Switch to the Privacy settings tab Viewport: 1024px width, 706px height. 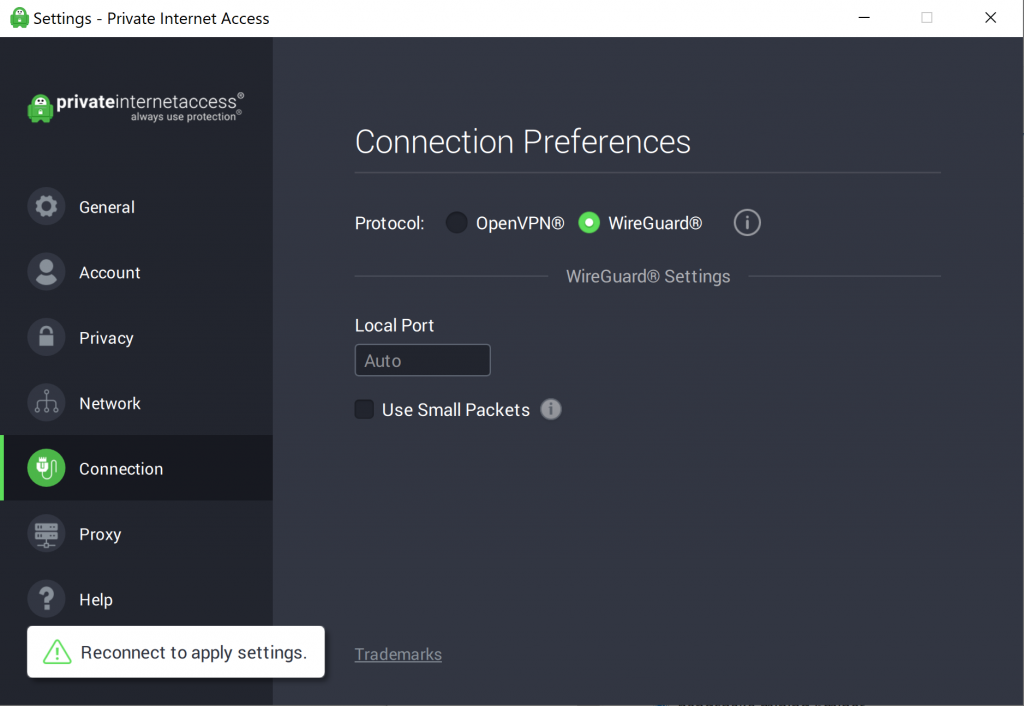[106, 338]
